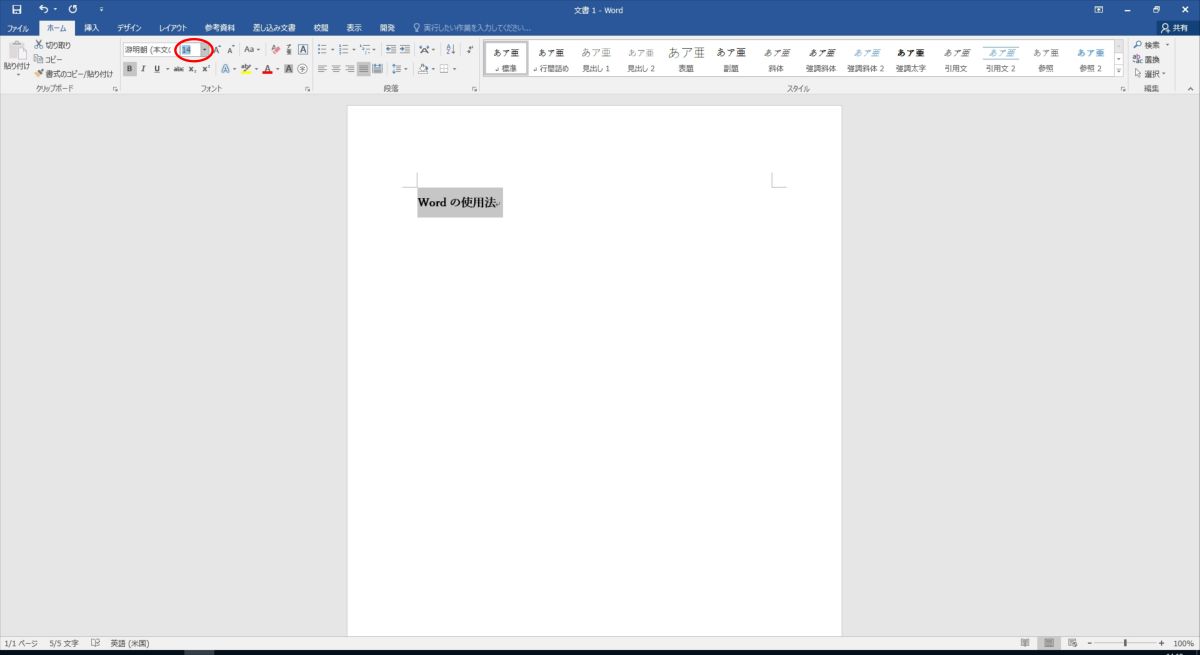Apply the 強調太字 style
This screenshot has width=1200, height=655.
[x=911, y=59]
